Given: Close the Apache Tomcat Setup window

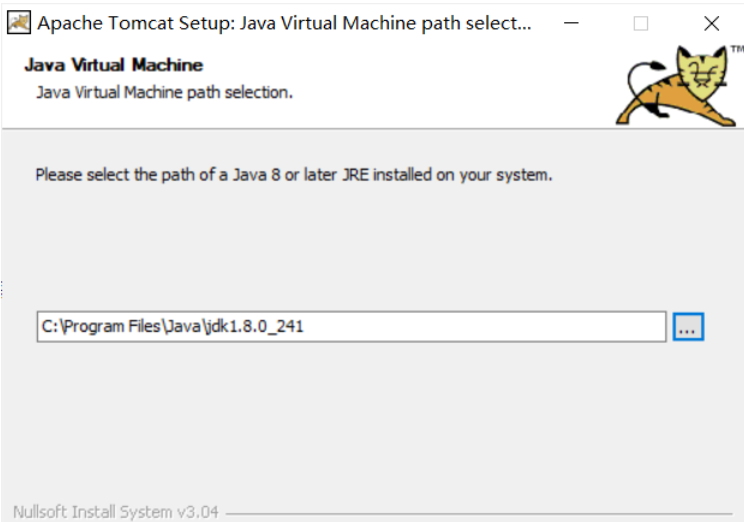Looking at the screenshot, I should pyautogui.click(x=711, y=23).
